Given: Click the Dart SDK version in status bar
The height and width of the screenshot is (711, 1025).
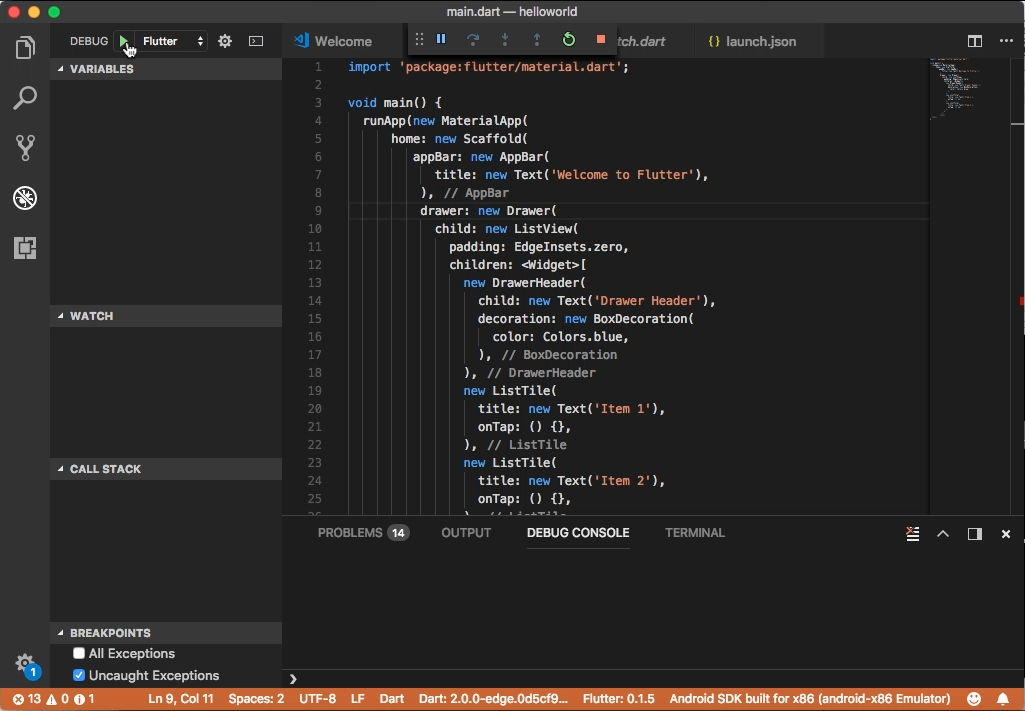Looking at the screenshot, I should click(x=494, y=699).
